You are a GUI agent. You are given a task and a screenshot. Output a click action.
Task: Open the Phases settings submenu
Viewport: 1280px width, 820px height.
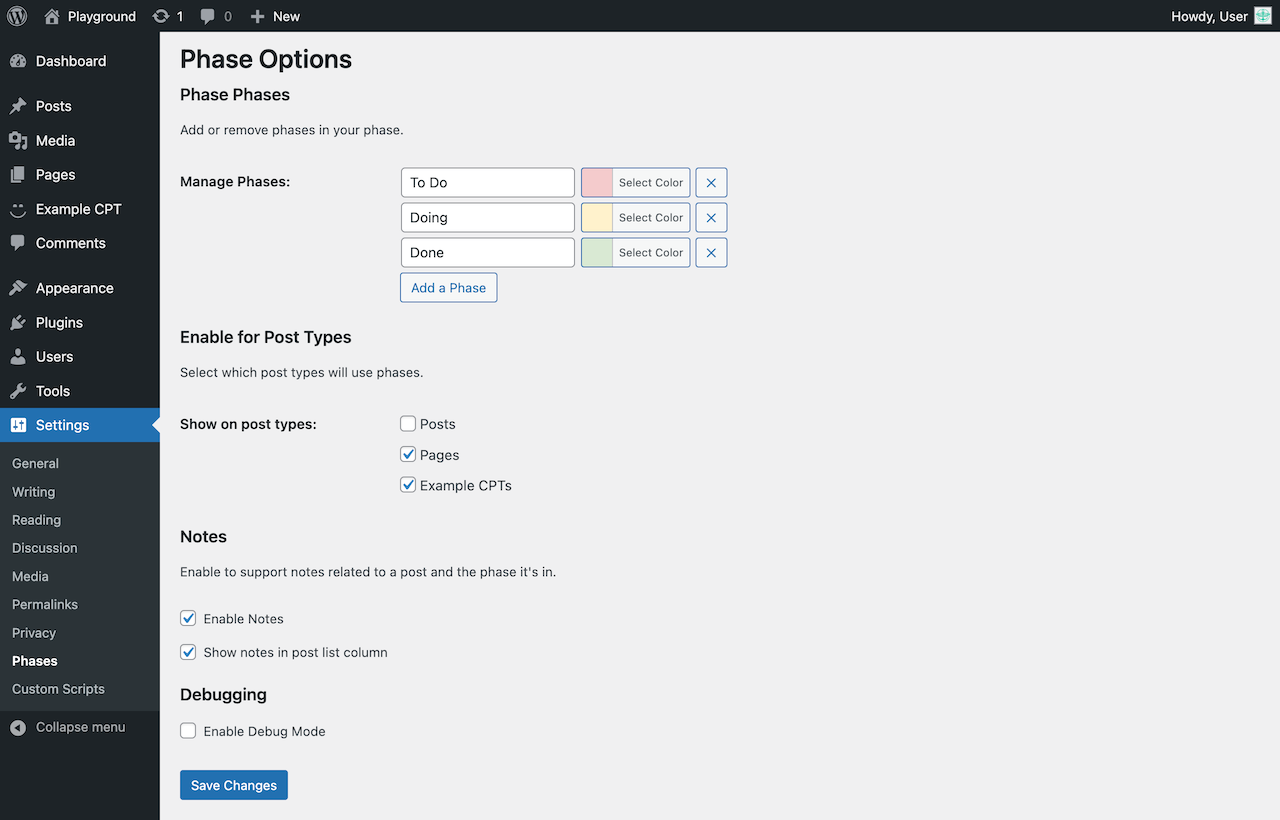(35, 661)
